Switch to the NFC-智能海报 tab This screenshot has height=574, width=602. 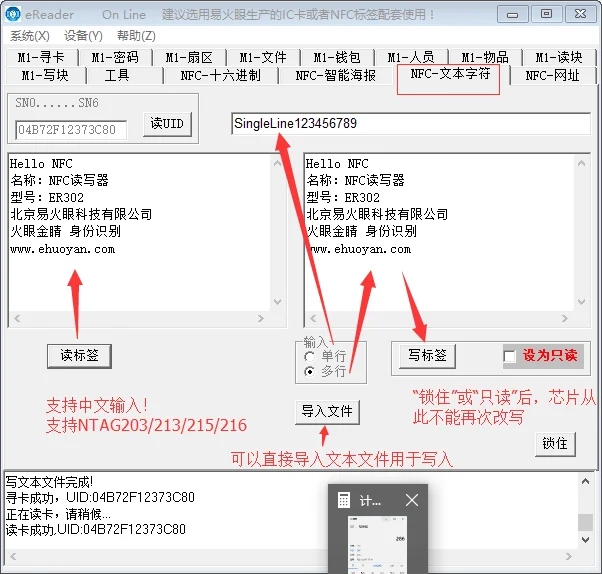336,75
